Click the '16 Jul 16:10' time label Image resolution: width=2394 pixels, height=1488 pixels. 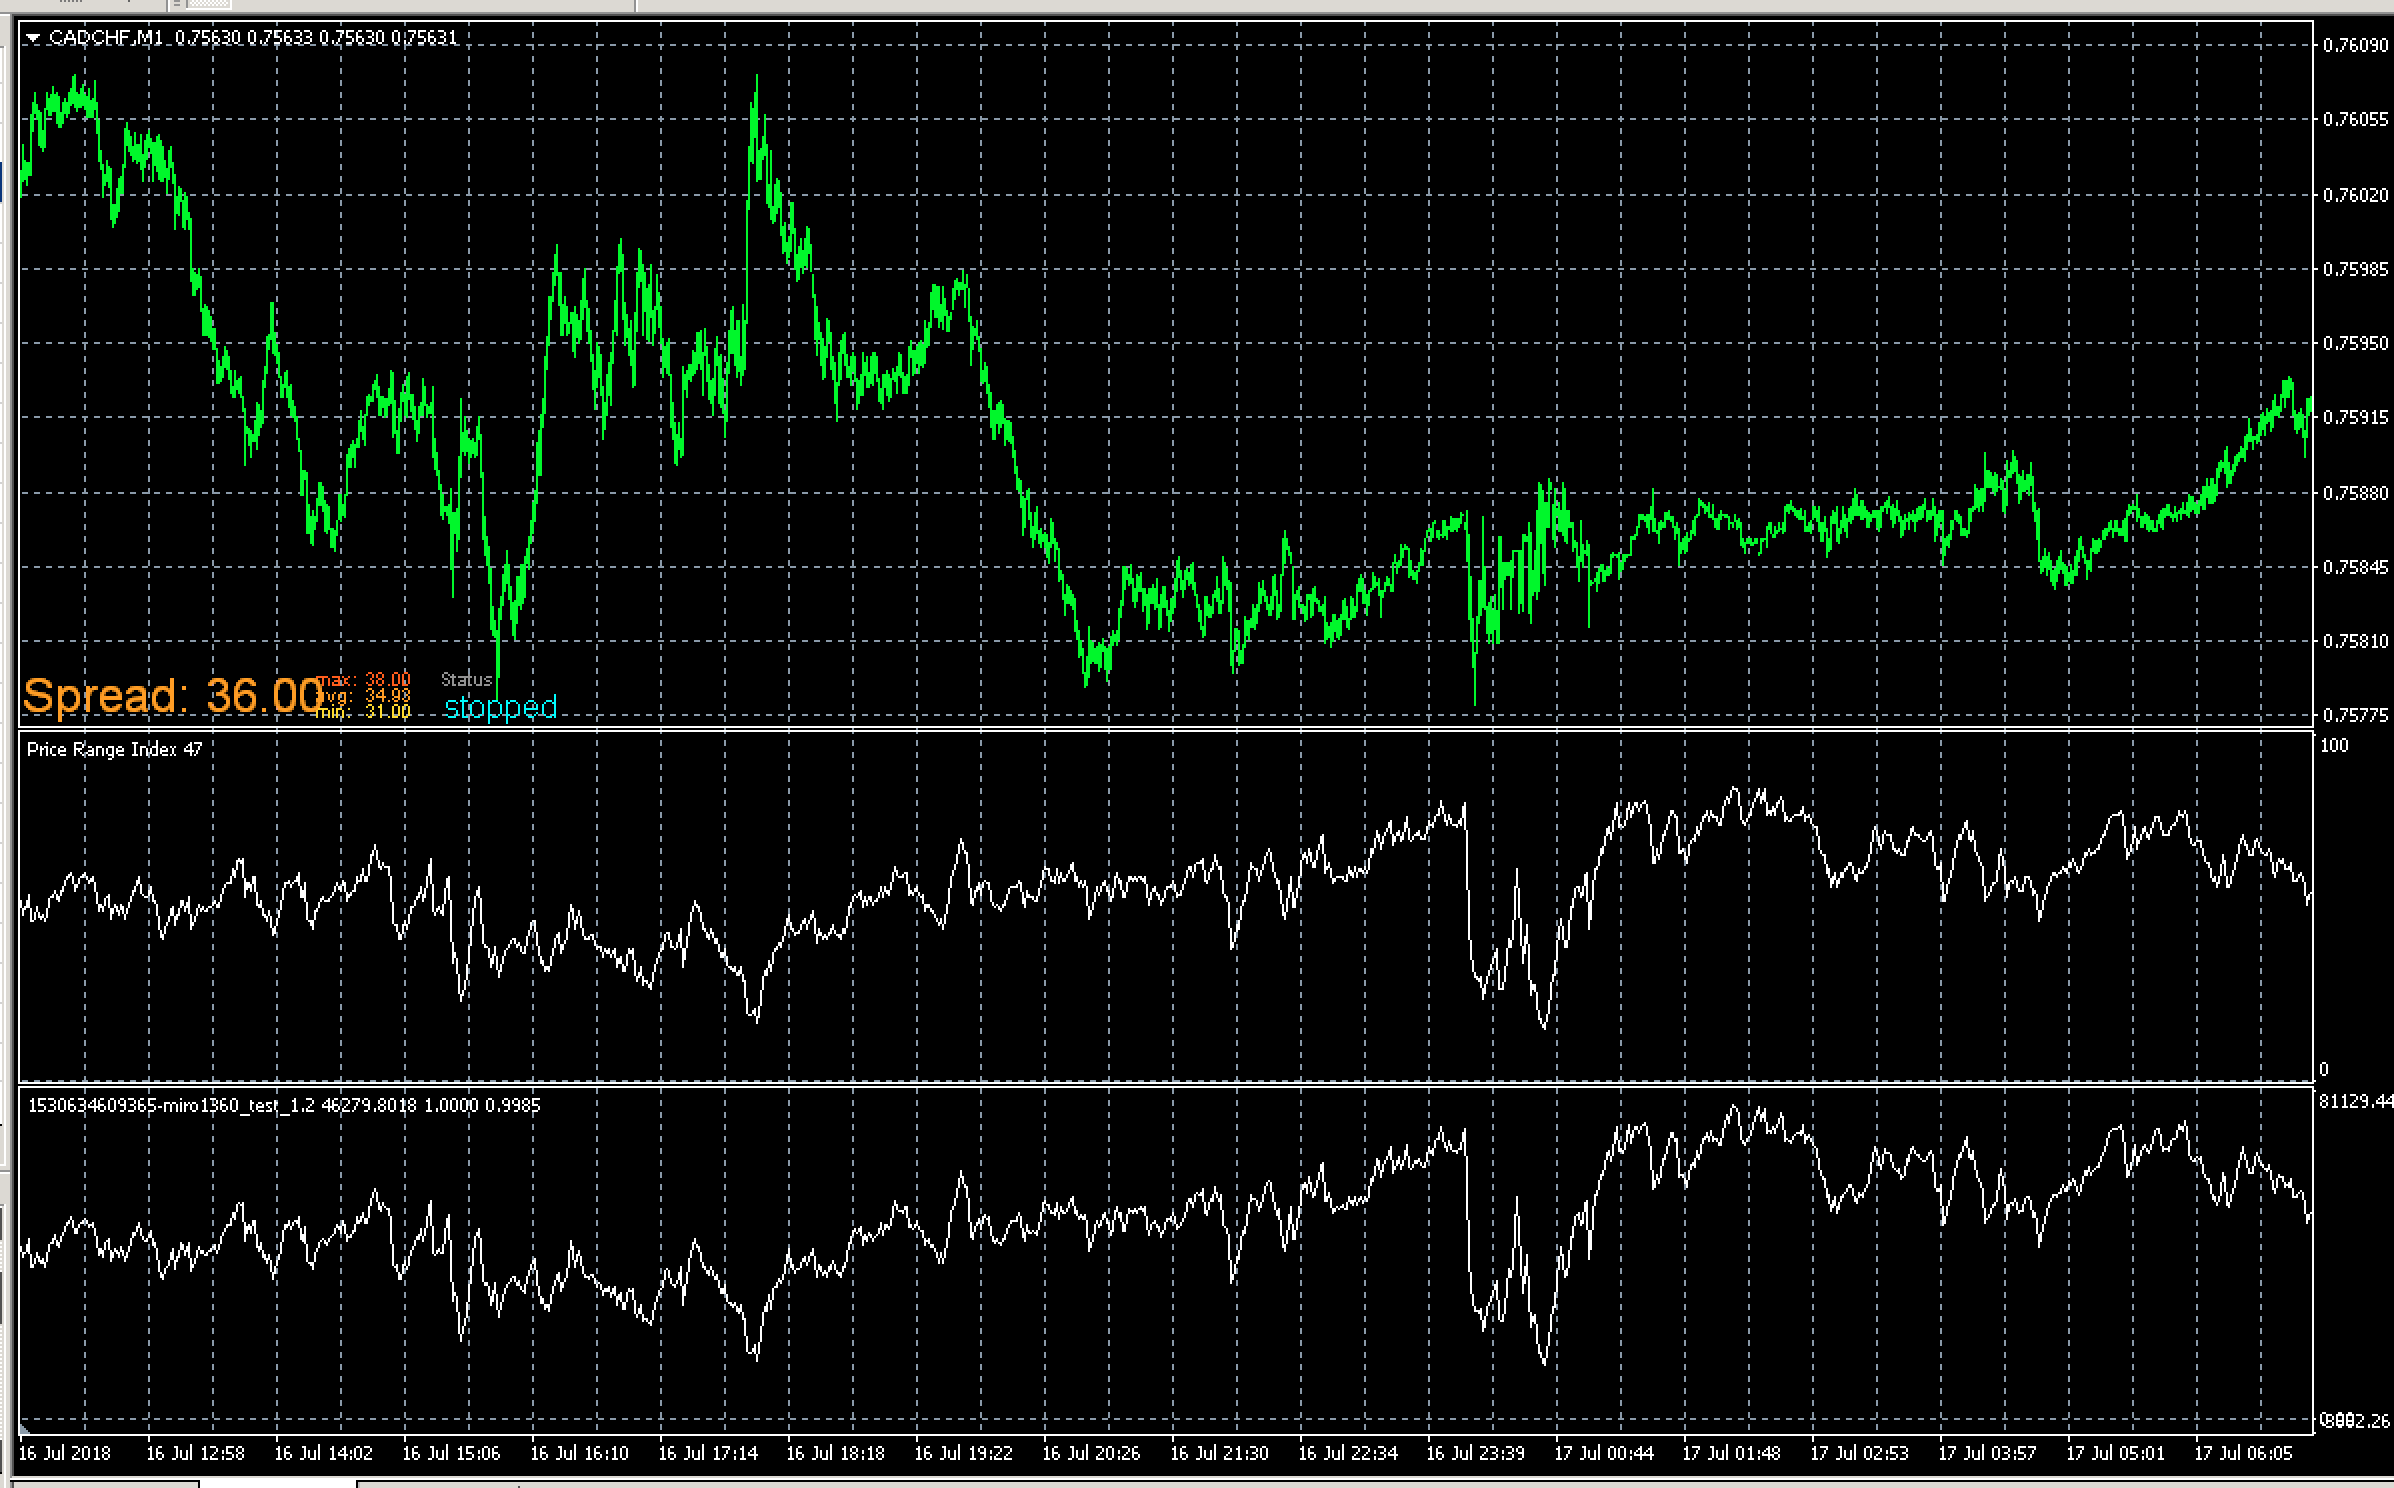click(579, 1452)
